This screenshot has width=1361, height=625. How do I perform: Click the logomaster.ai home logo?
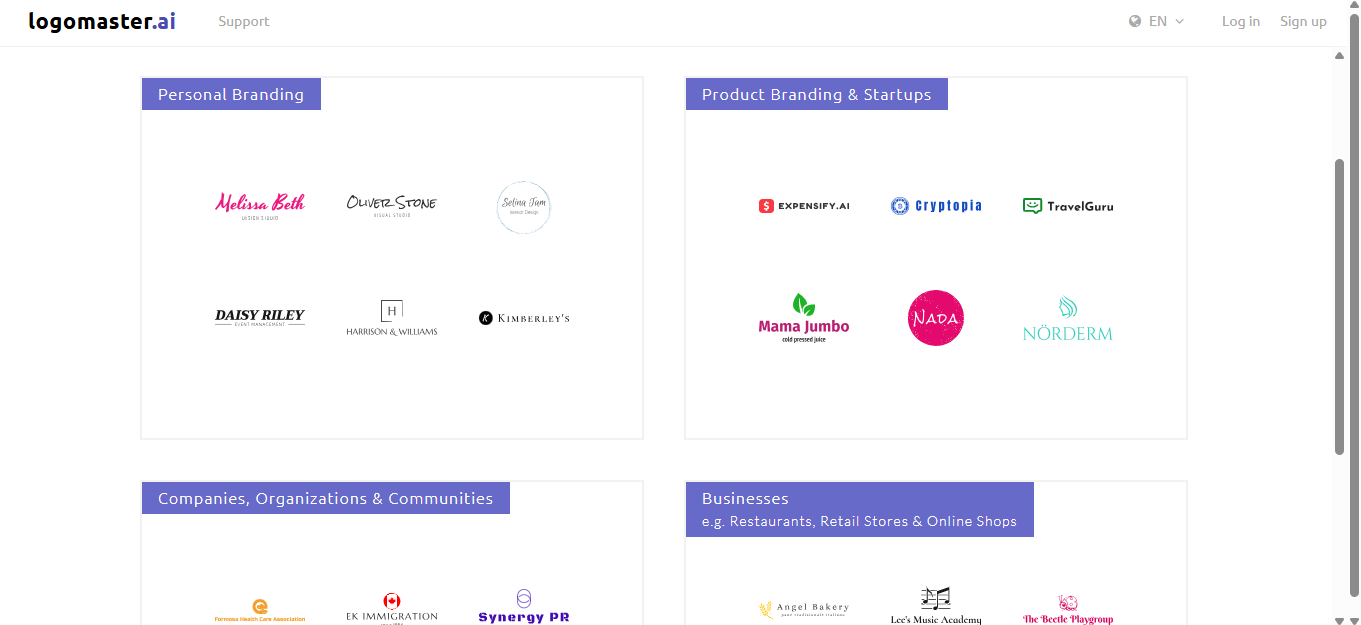click(x=102, y=21)
